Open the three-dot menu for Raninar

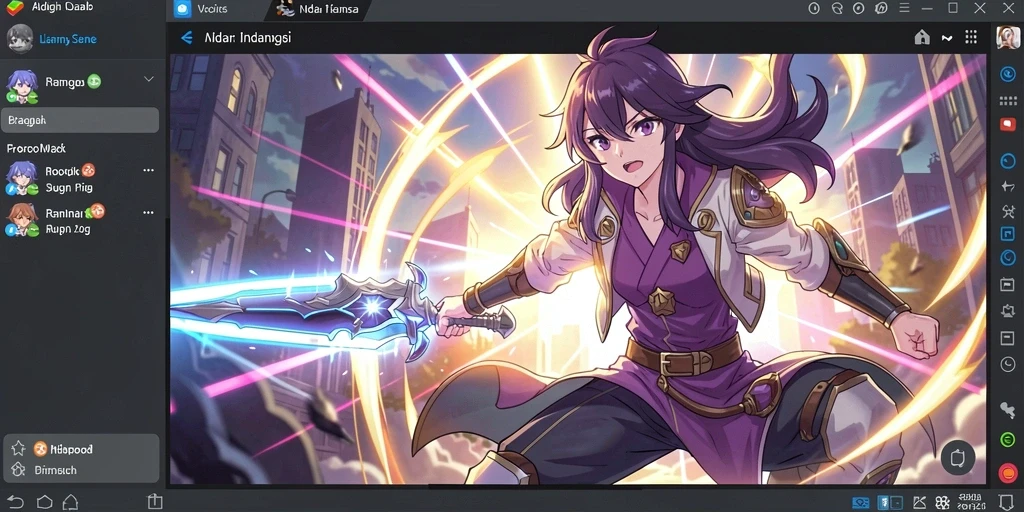pyautogui.click(x=148, y=213)
